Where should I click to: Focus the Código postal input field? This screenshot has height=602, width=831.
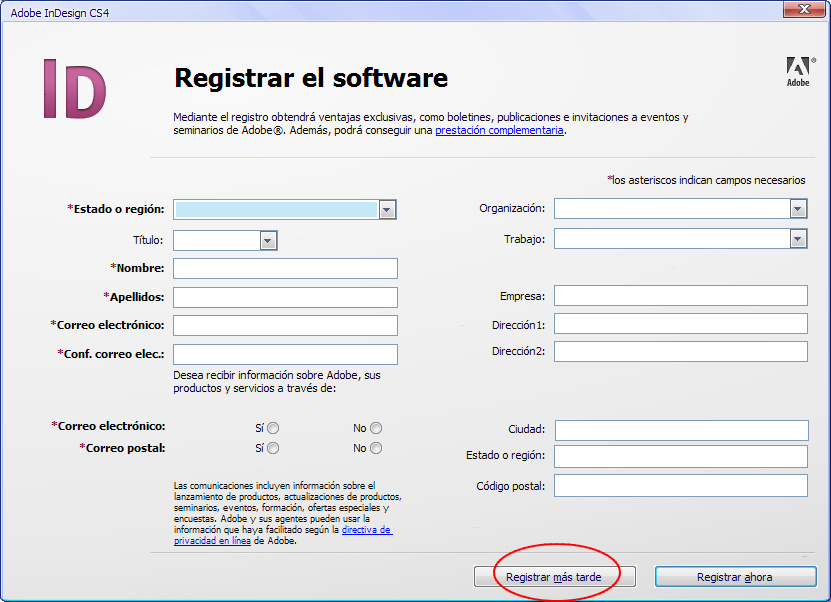coord(681,486)
